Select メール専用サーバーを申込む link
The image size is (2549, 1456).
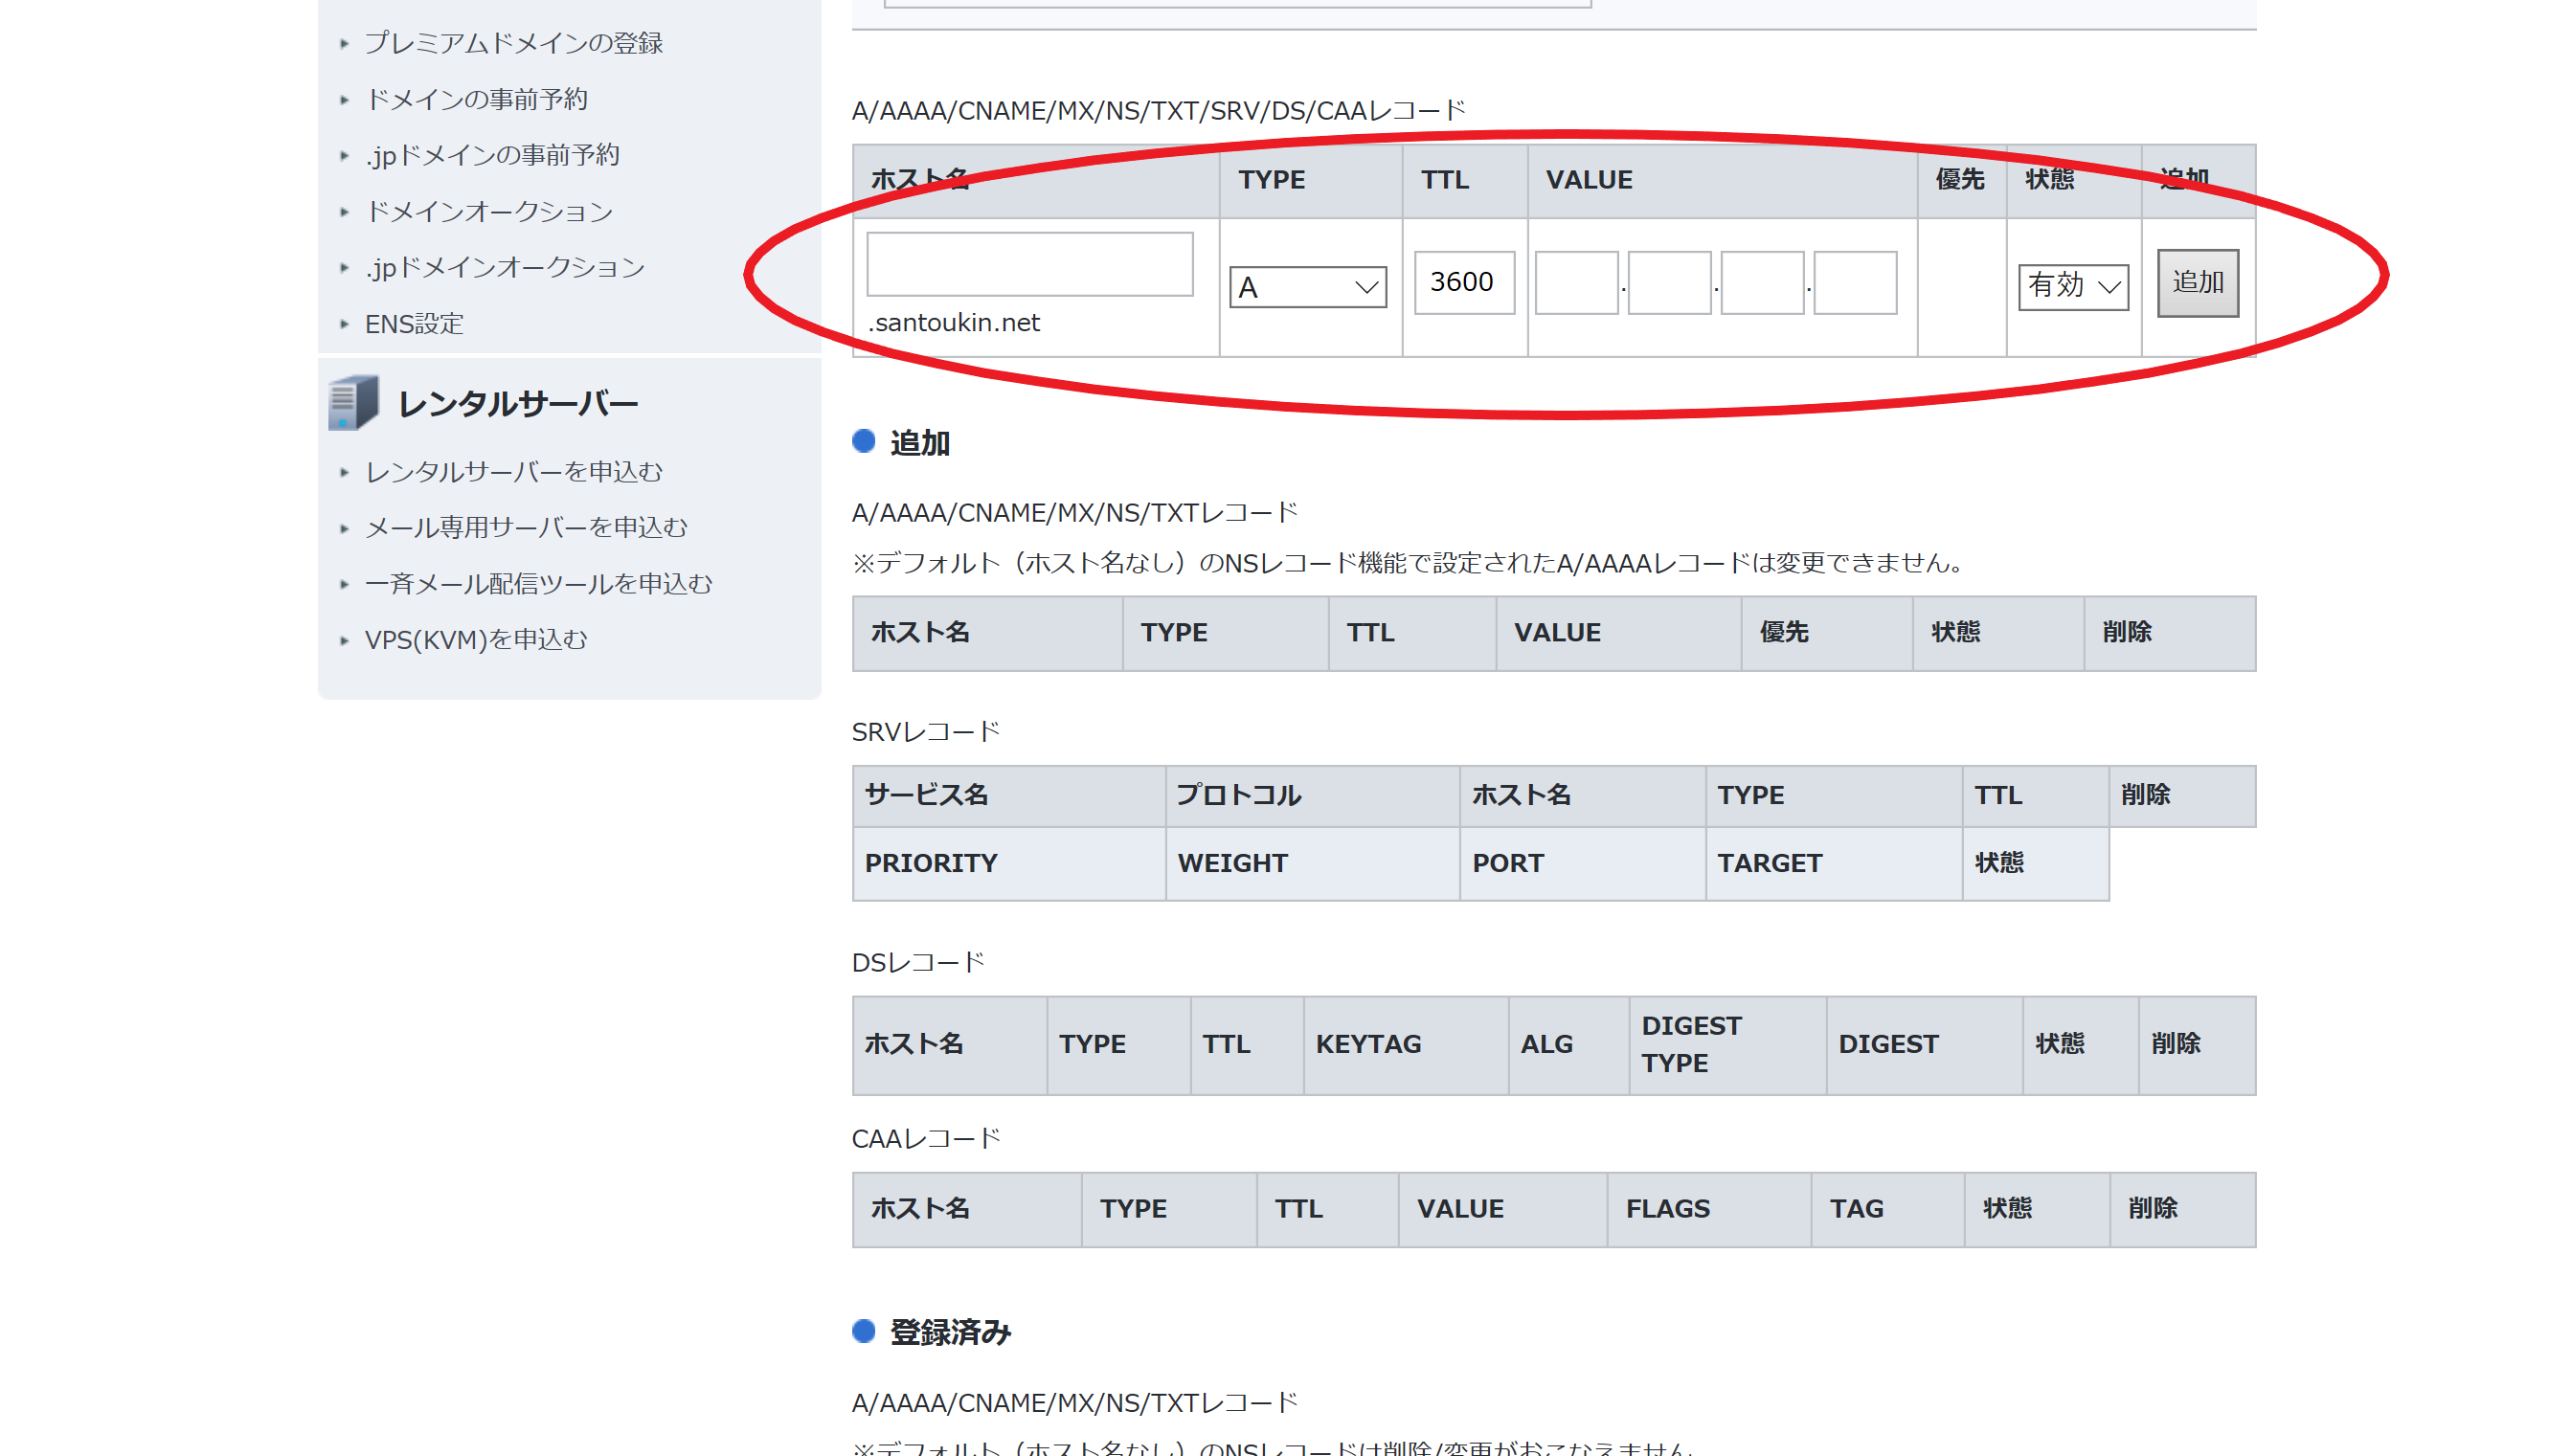click(526, 528)
